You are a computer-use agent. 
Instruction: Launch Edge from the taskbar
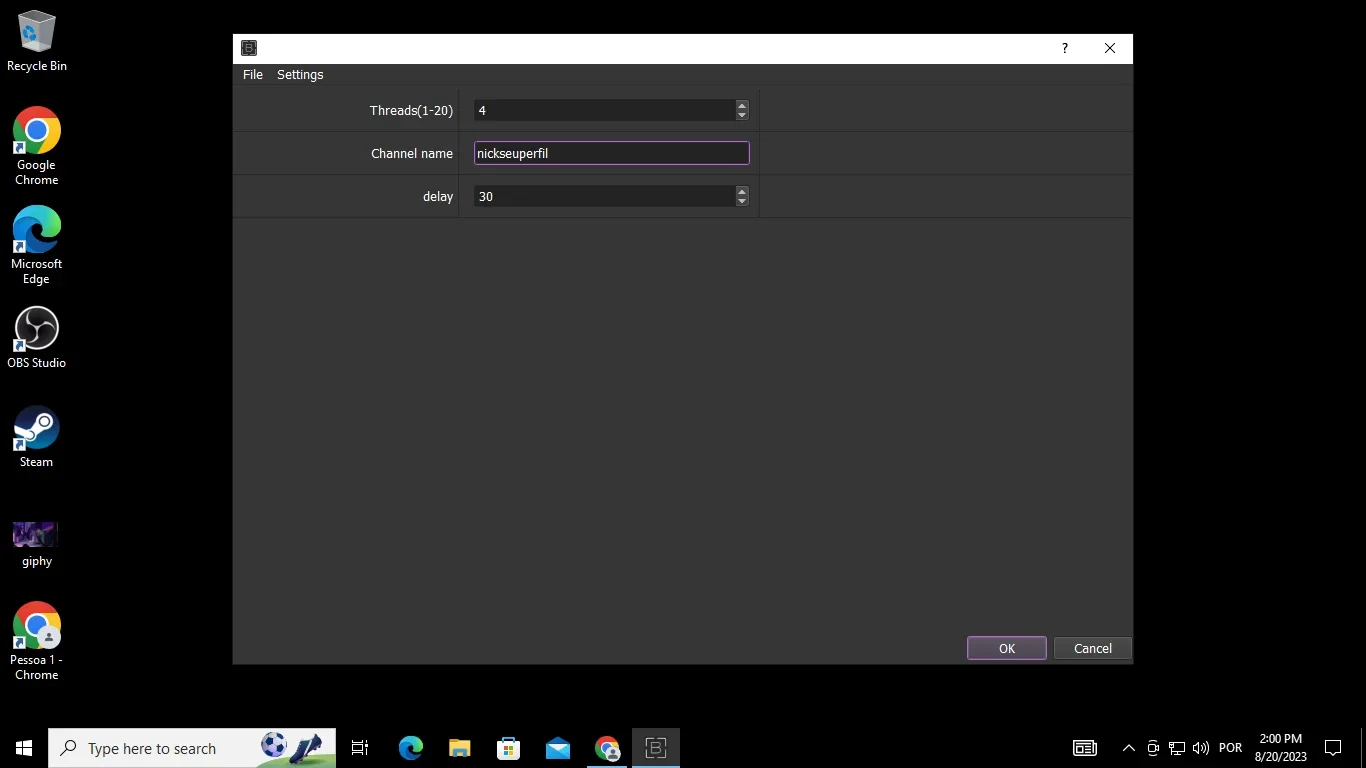pos(410,748)
